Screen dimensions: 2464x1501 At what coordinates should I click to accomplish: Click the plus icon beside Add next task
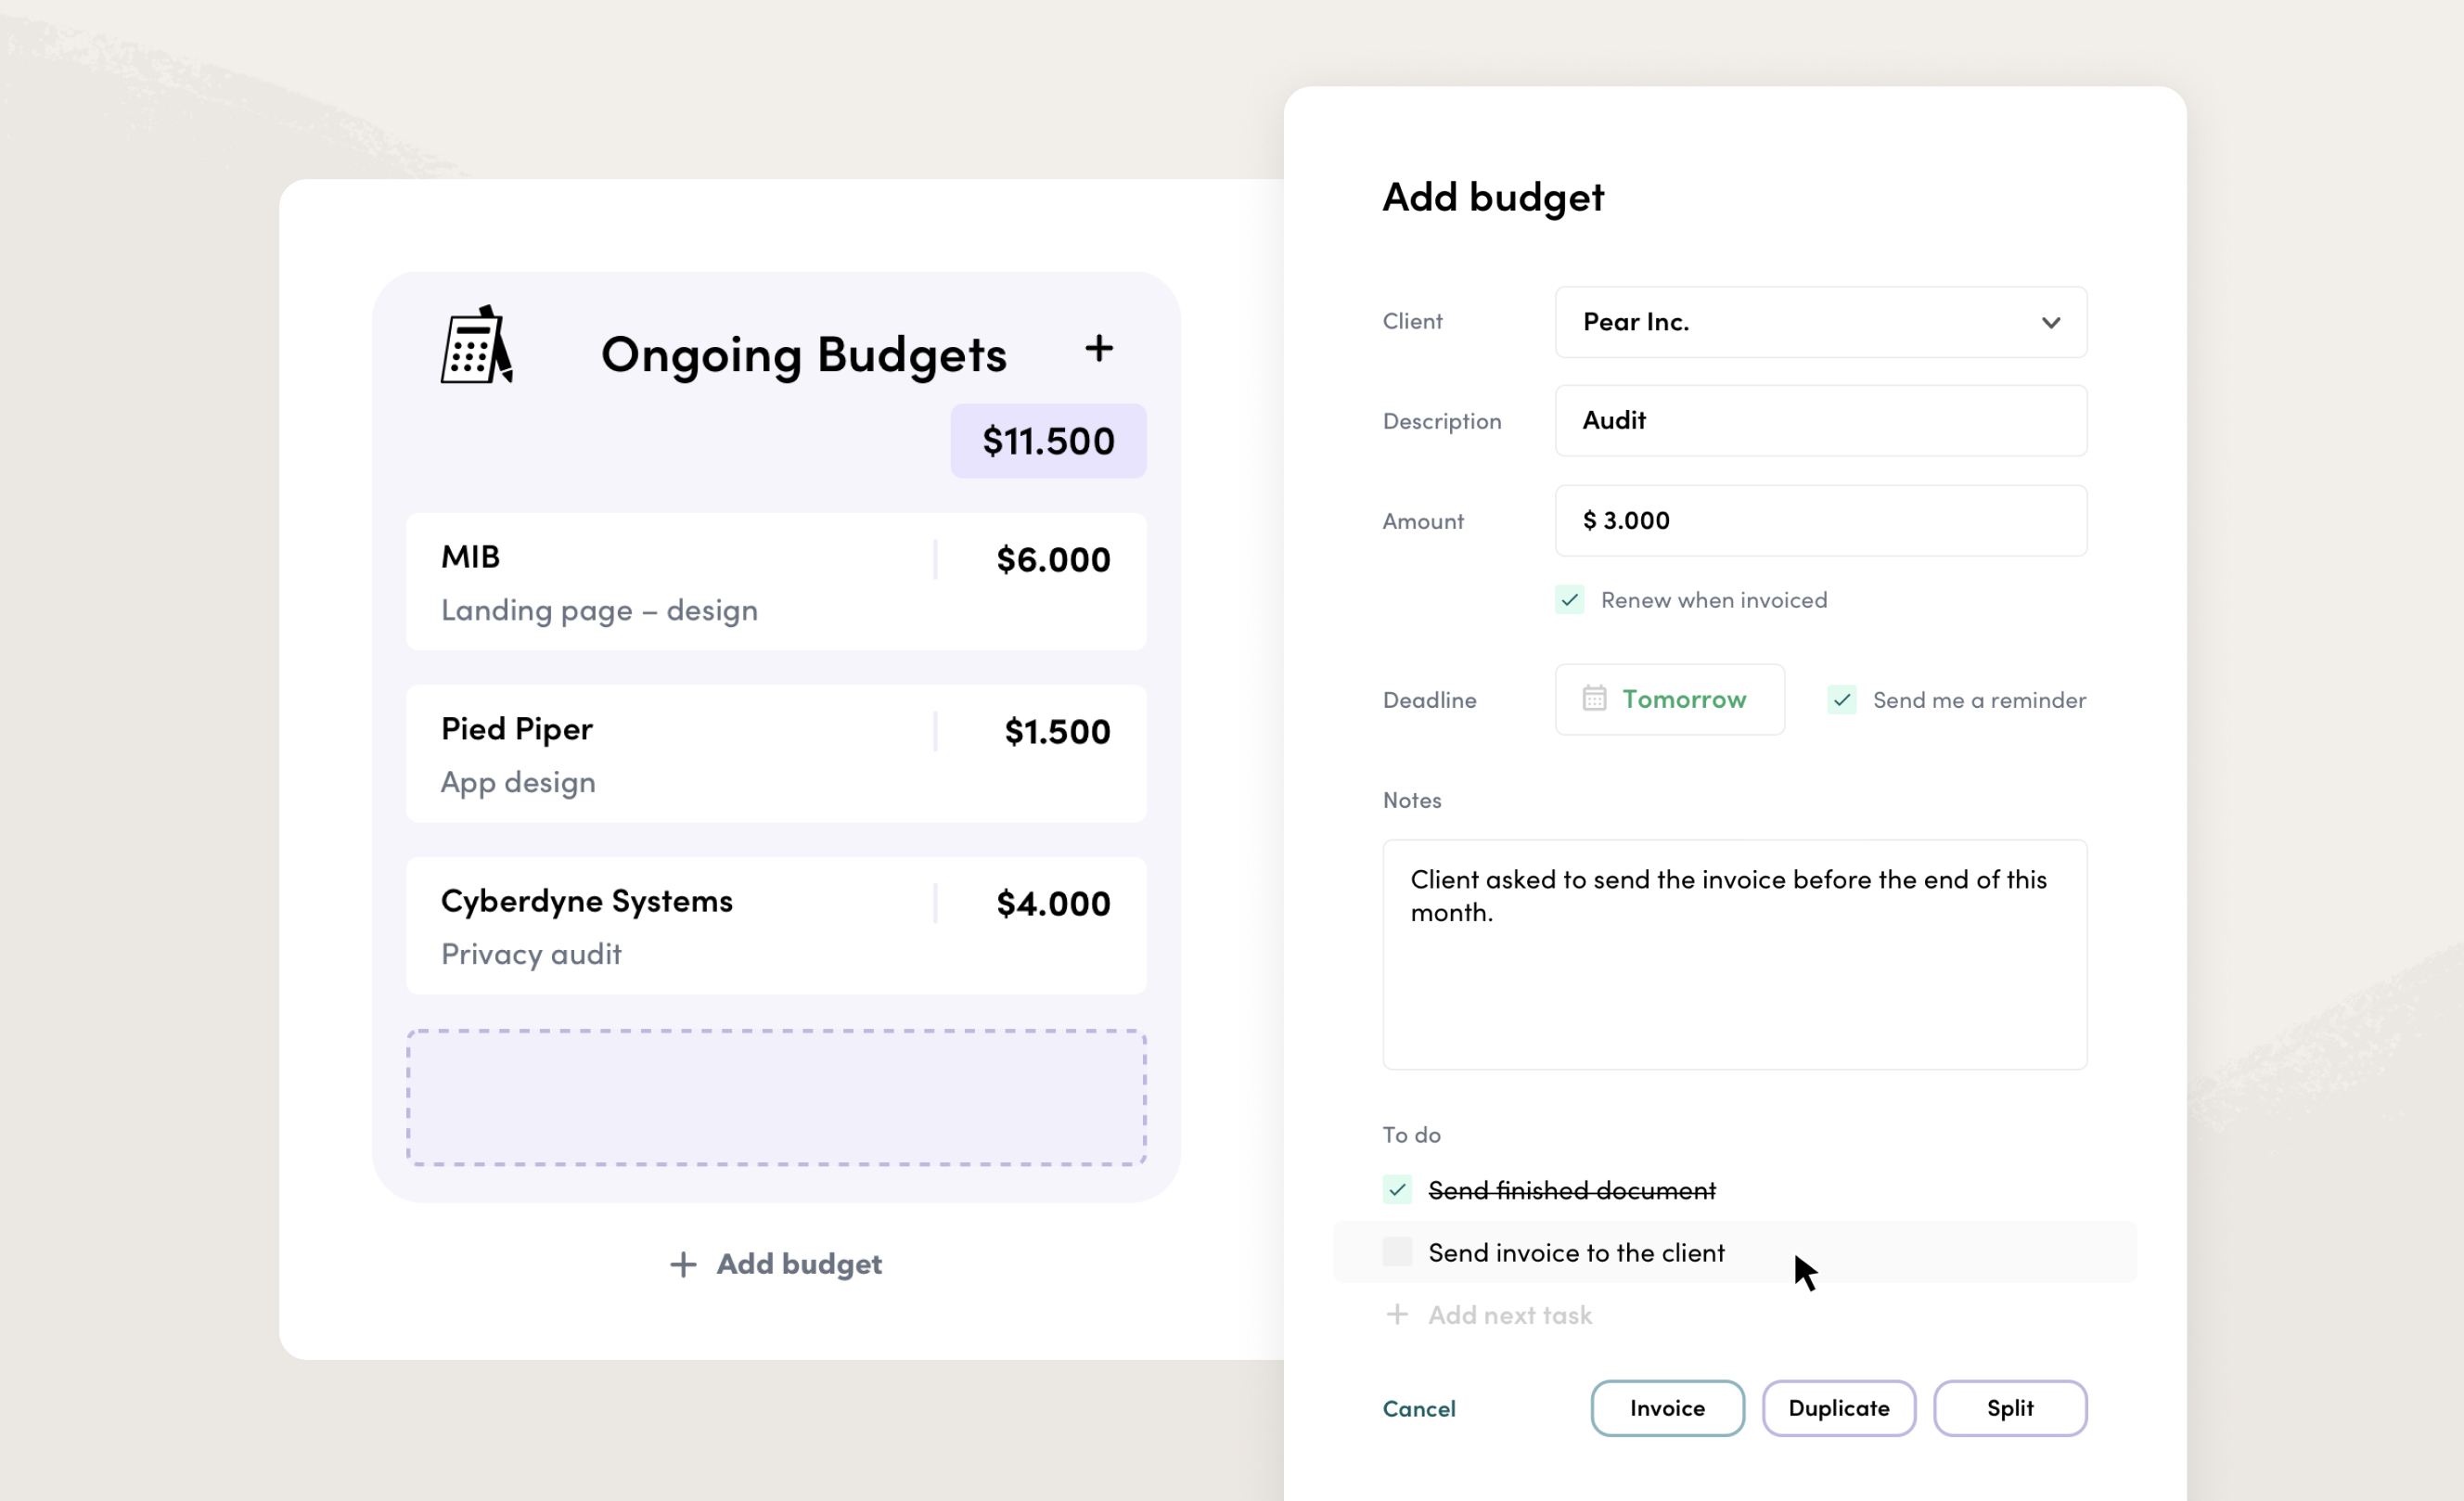(1397, 1314)
